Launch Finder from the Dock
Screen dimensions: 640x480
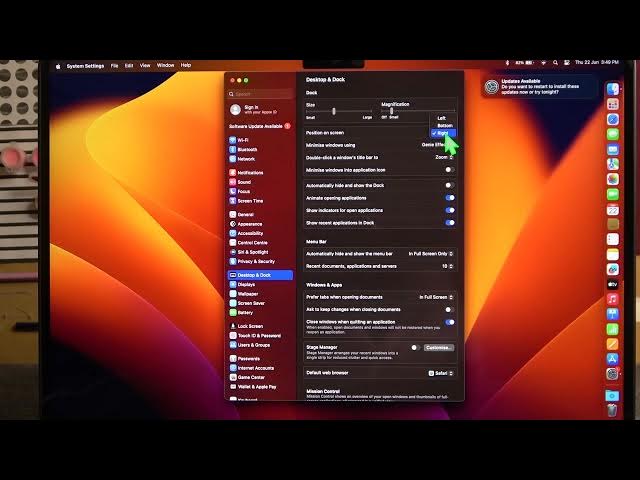(x=612, y=89)
